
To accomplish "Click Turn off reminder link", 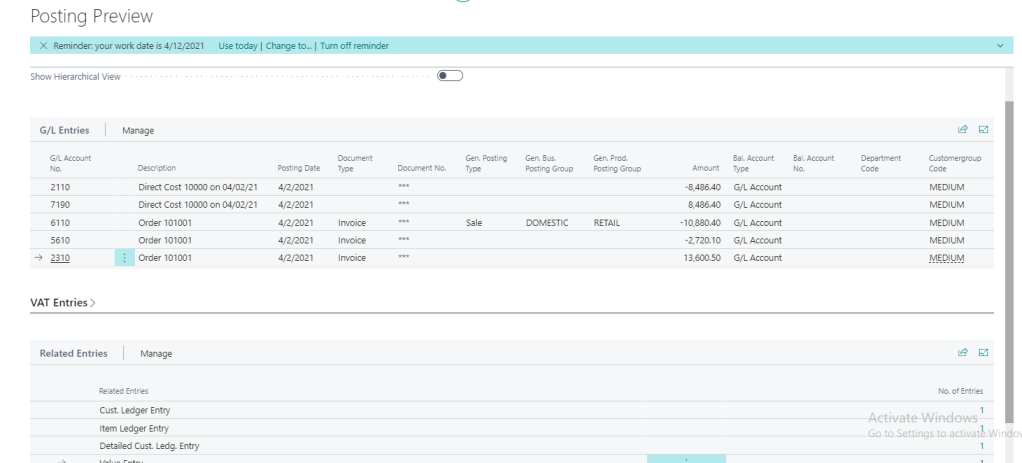I will point(354,46).
